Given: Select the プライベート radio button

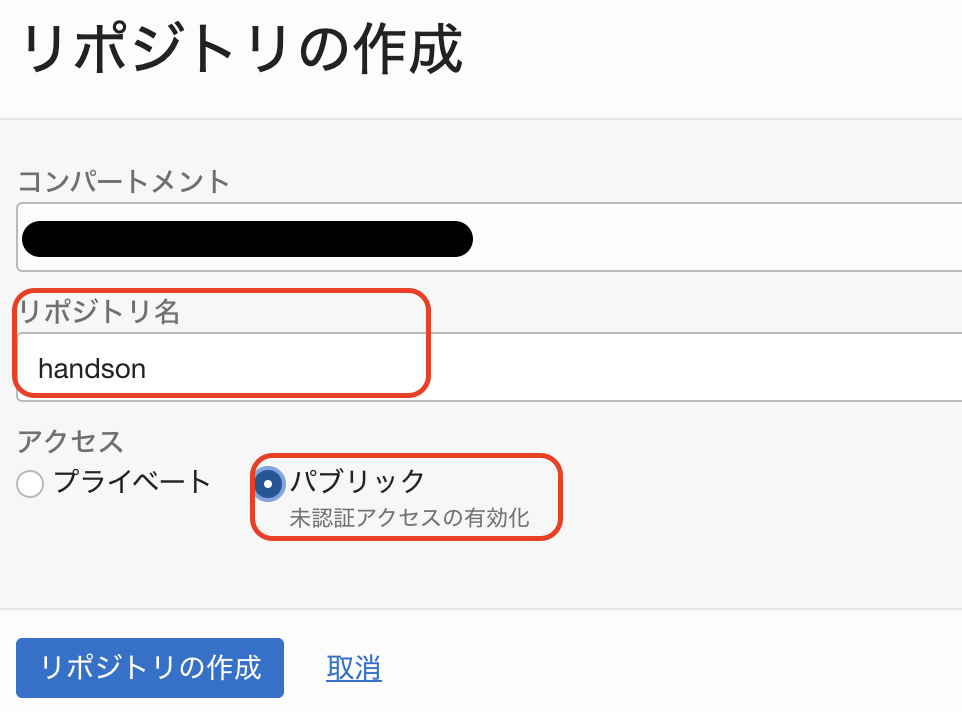Looking at the screenshot, I should coord(30,484).
